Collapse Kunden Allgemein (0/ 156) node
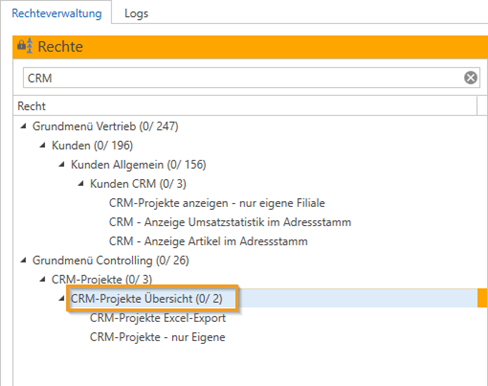488x386 pixels. 62,165
